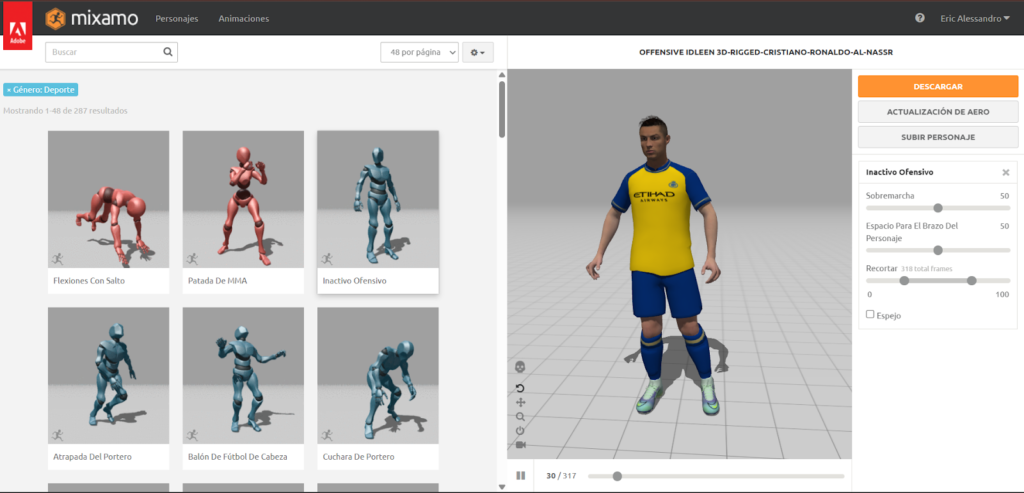Open the Animaciones tab
The image size is (1024, 493).
pyautogui.click(x=244, y=18)
